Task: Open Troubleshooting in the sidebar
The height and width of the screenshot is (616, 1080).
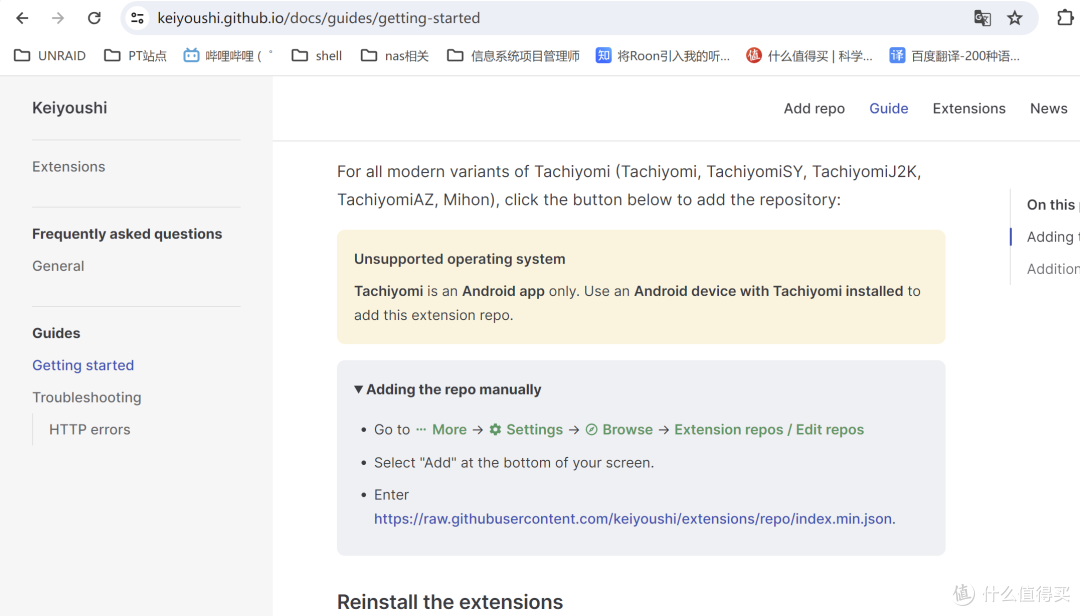Action: click(87, 397)
